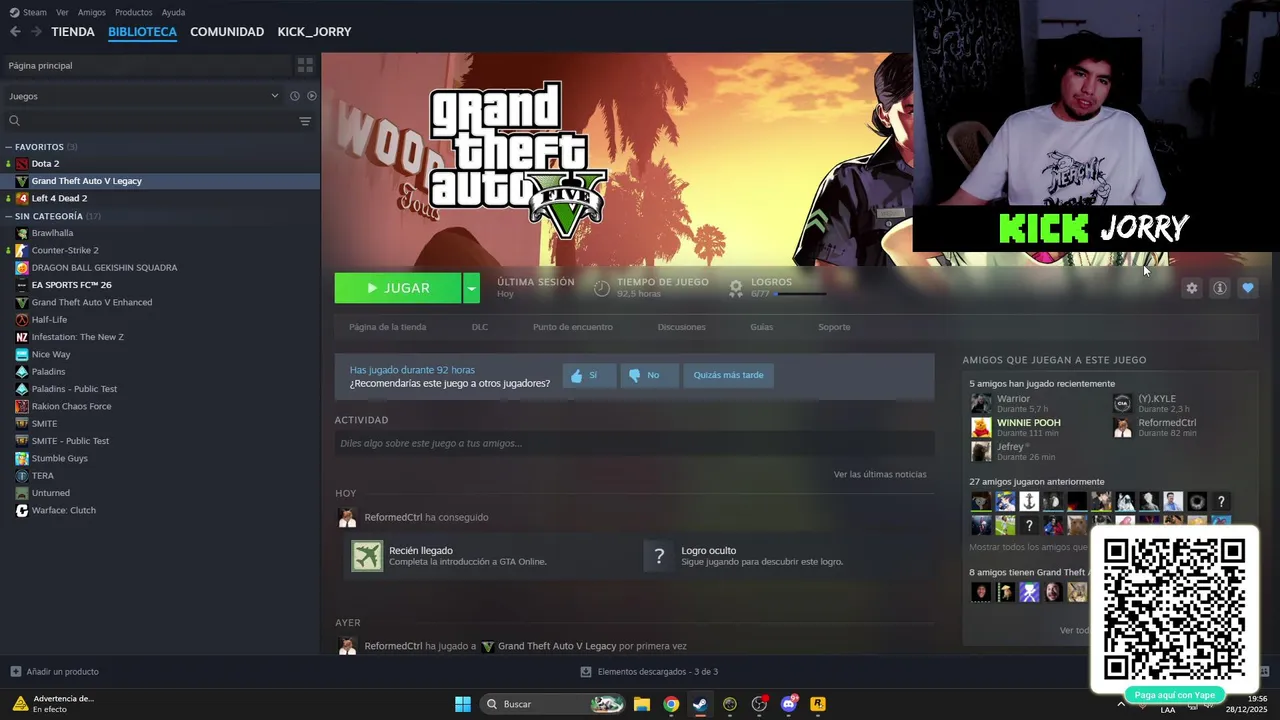Open the Ayuda menu
The width and height of the screenshot is (1280, 720).
click(173, 12)
